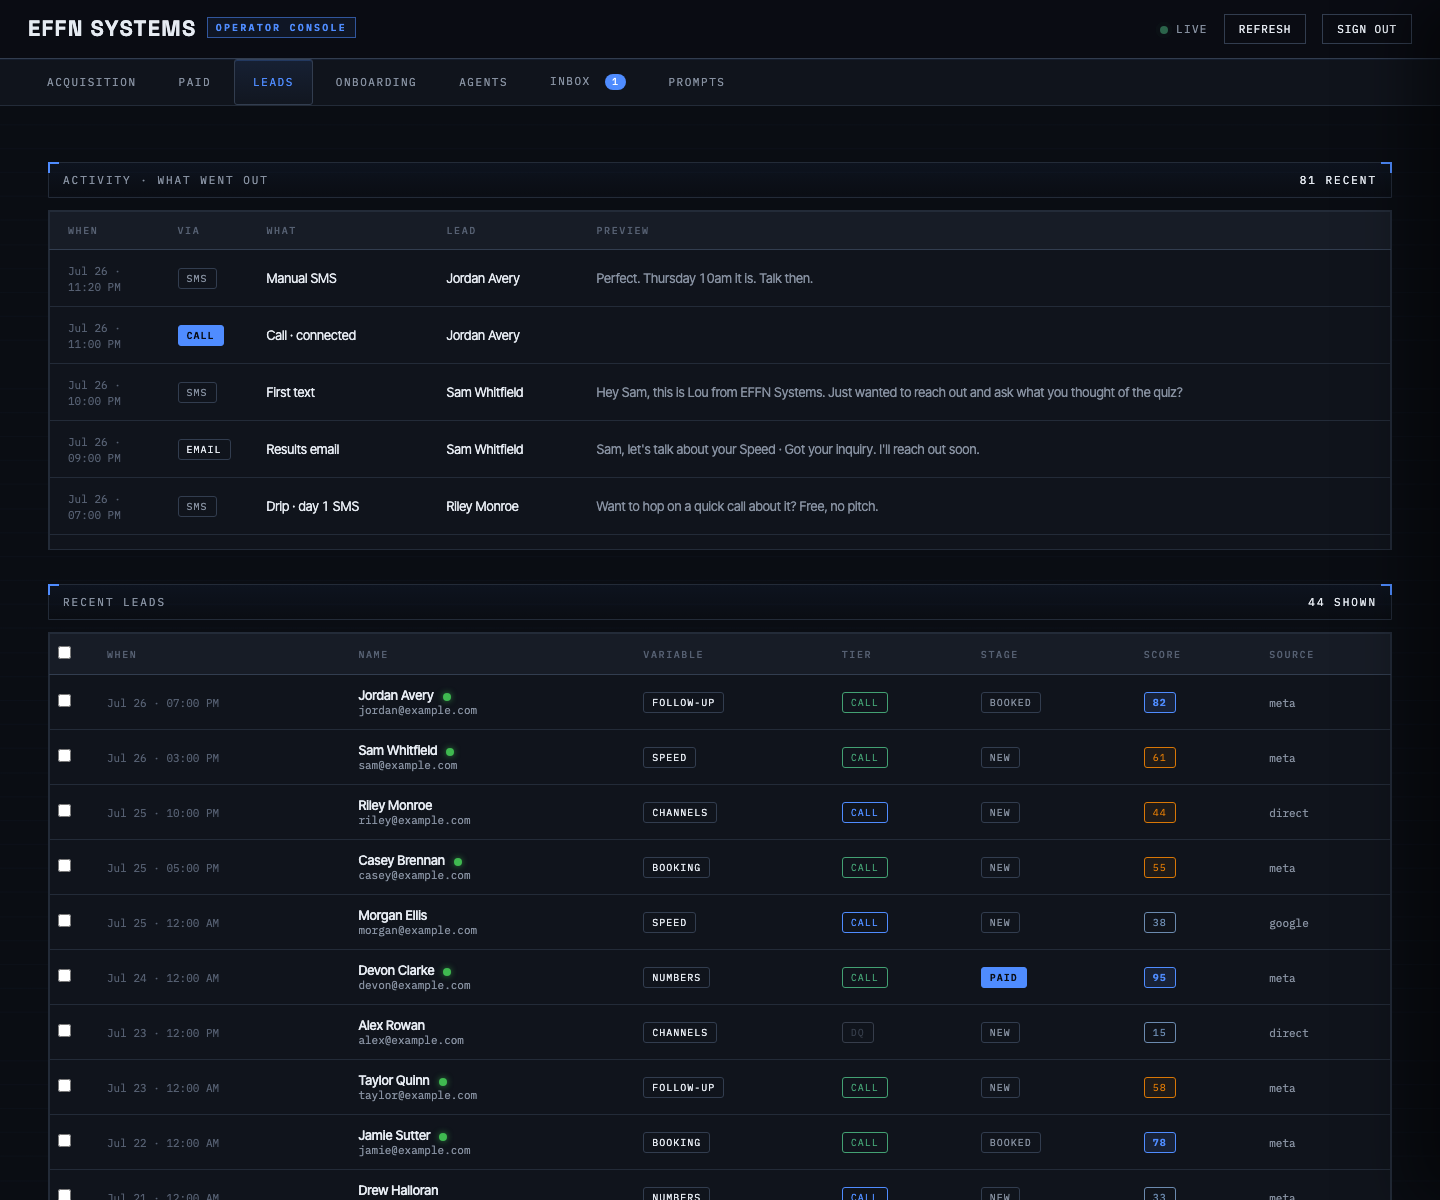Tick the Alex Rowan lead checkbox
Screen dimensions: 1440x1200
tap(65, 1031)
